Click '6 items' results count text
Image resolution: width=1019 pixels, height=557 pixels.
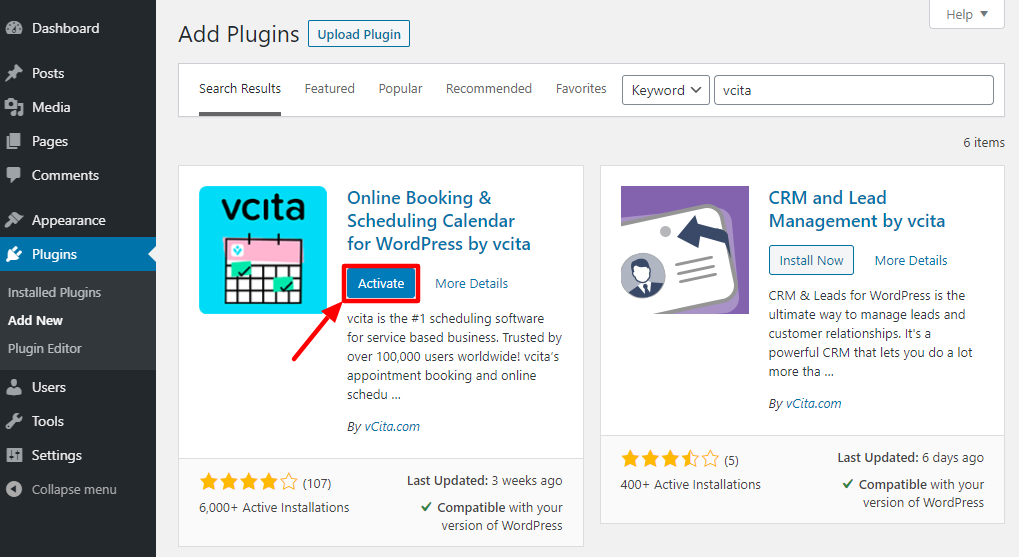point(984,142)
